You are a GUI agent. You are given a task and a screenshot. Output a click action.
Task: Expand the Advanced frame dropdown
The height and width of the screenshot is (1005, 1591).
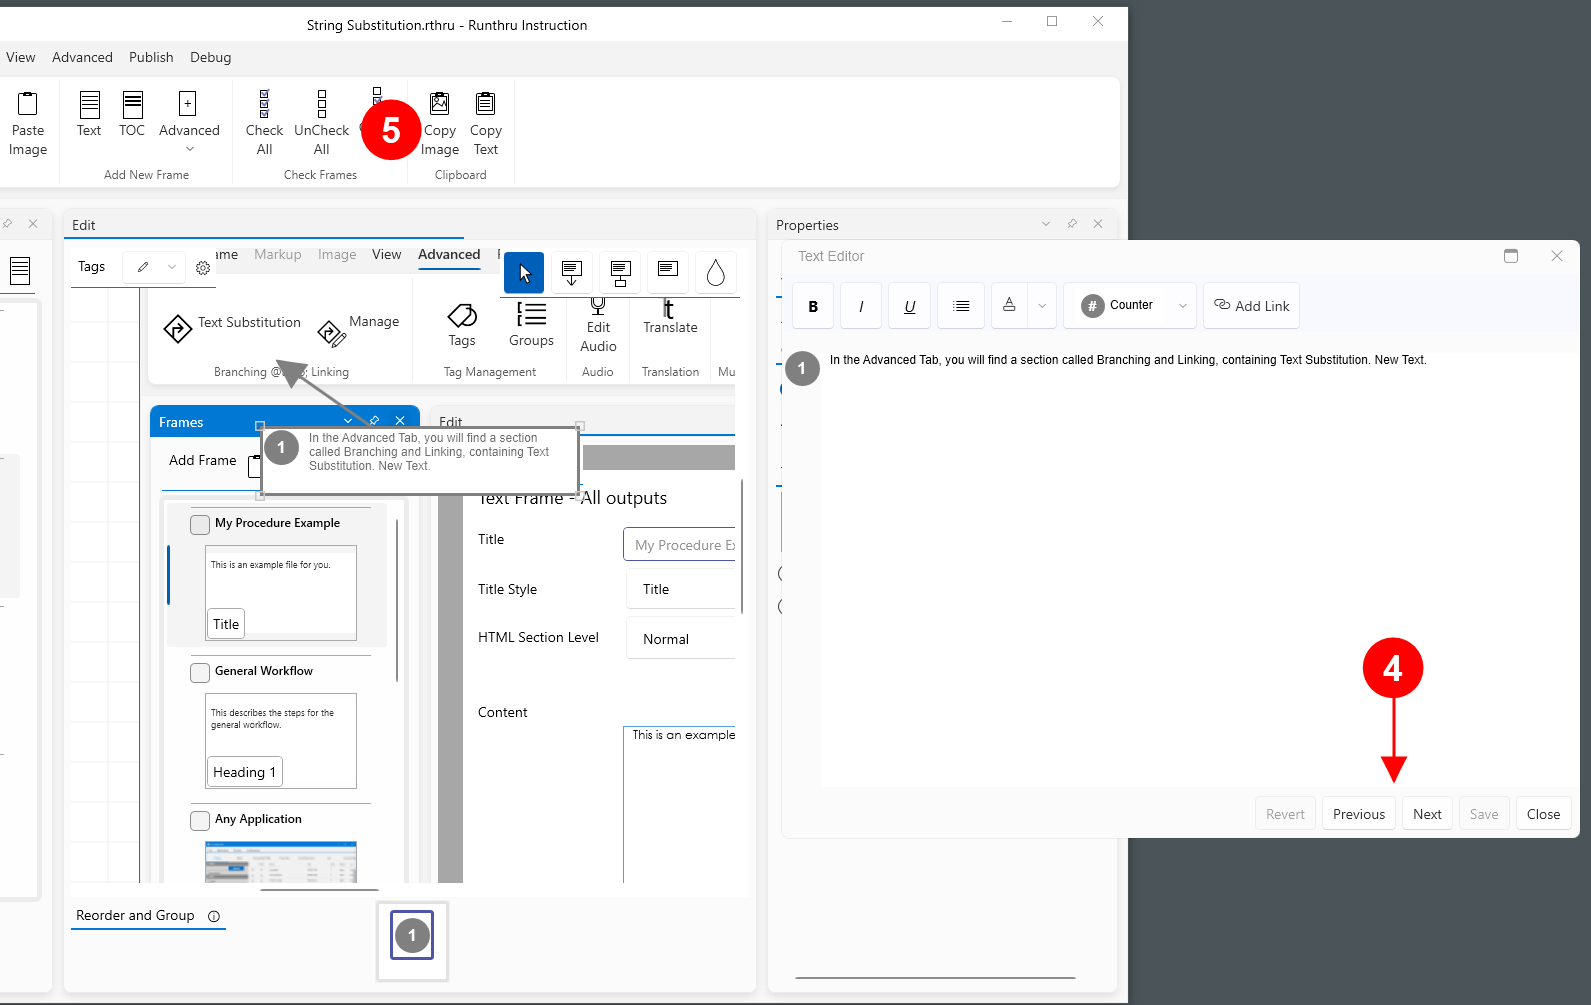[189, 149]
